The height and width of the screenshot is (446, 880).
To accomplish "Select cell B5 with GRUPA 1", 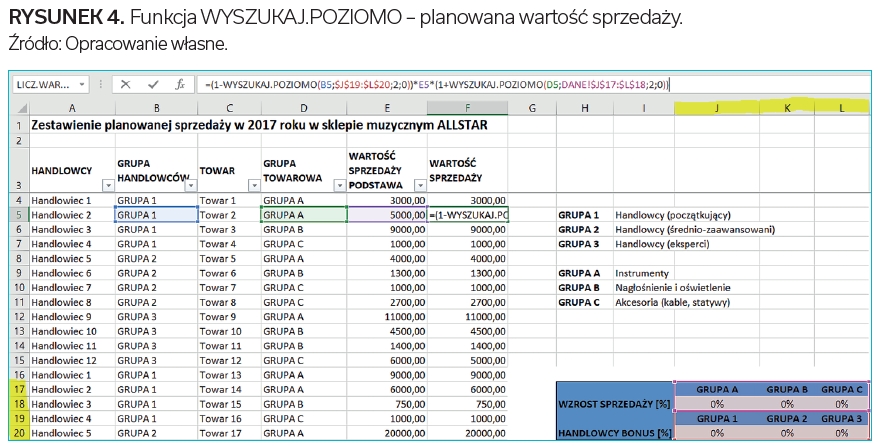I will (155, 215).
